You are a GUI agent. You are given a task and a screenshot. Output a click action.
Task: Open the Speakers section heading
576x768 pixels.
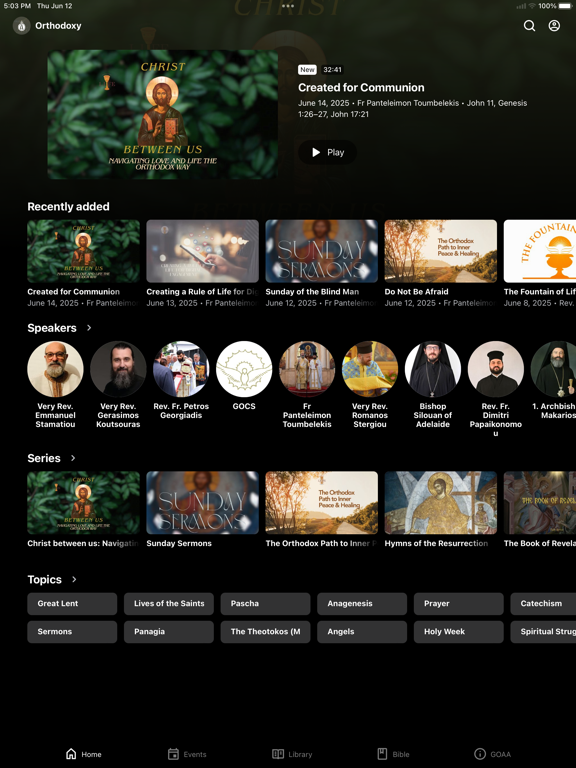coord(52,328)
